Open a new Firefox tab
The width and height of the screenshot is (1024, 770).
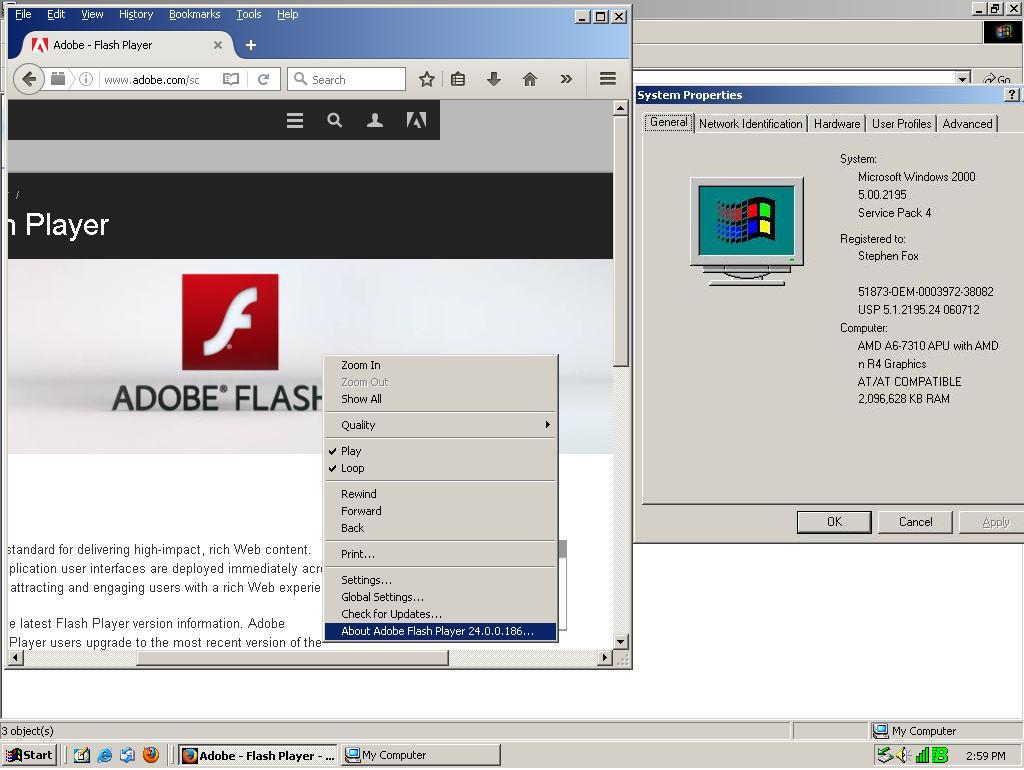tap(251, 45)
